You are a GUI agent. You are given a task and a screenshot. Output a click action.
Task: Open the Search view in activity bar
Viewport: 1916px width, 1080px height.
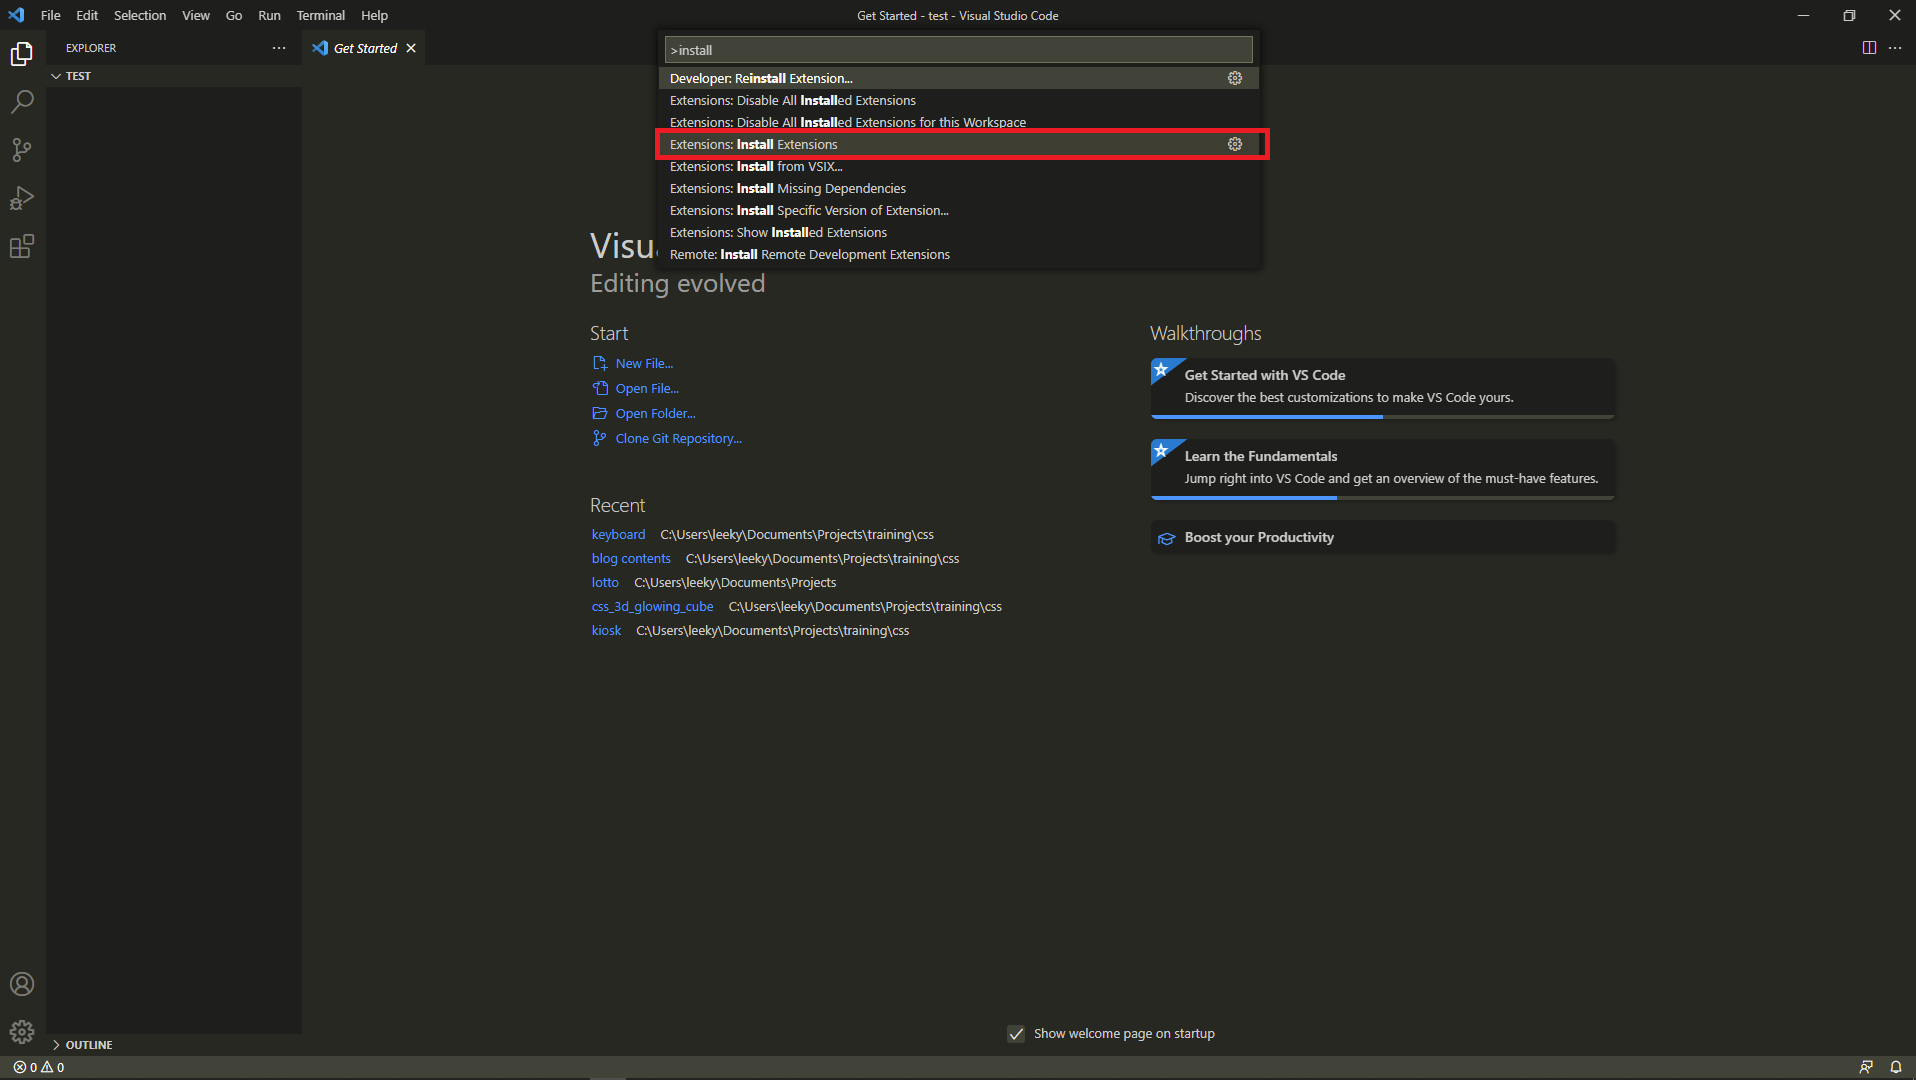[x=22, y=102]
